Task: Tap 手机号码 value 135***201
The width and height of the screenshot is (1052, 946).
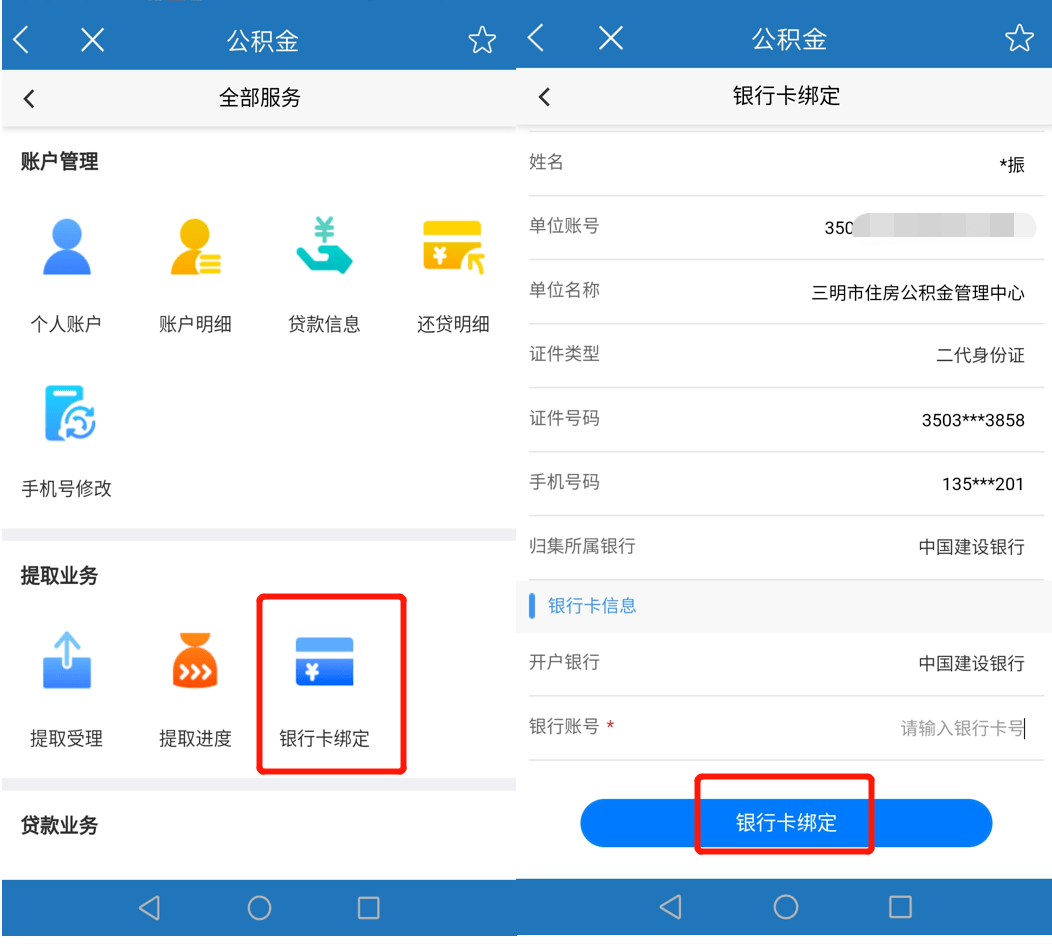Action: pyautogui.click(x=982, y=484)
